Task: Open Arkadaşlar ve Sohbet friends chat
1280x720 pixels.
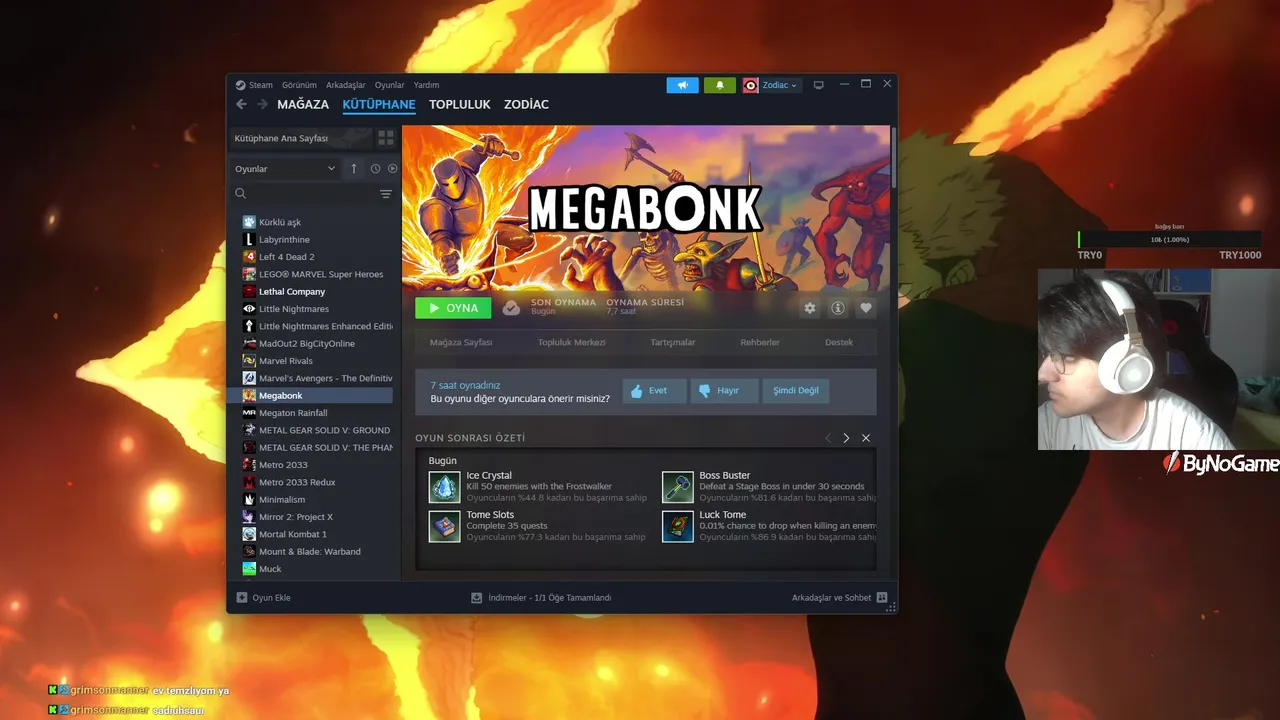Action: tap(840, 598)
